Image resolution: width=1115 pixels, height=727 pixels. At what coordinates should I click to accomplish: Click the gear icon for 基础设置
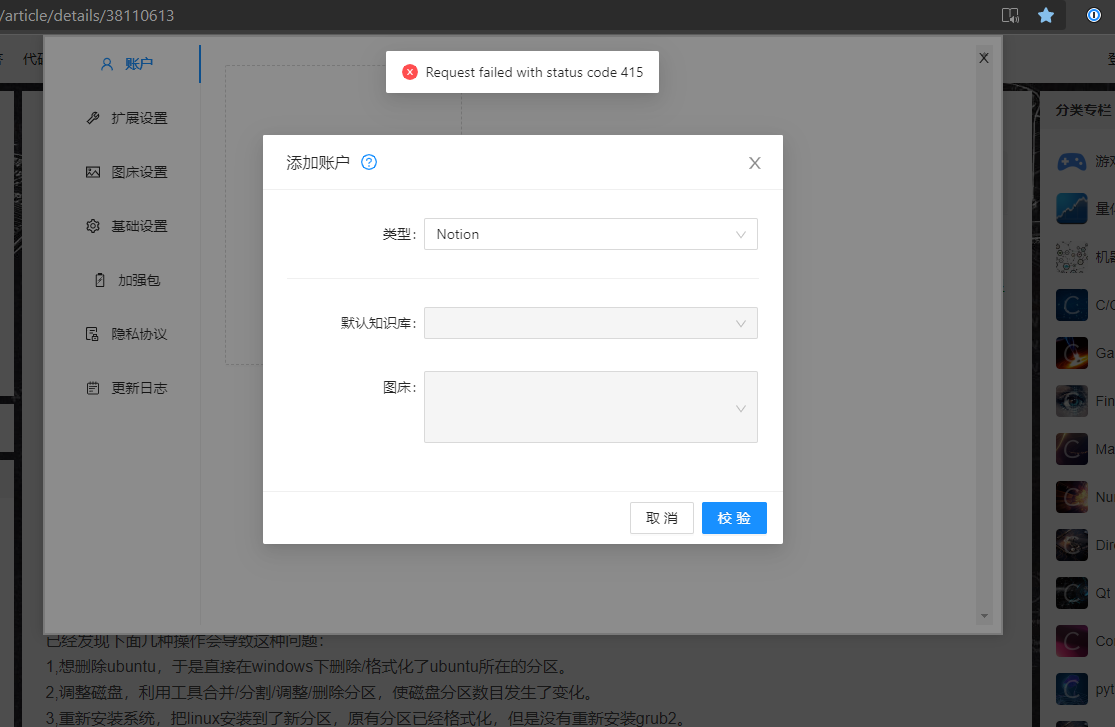92,225
